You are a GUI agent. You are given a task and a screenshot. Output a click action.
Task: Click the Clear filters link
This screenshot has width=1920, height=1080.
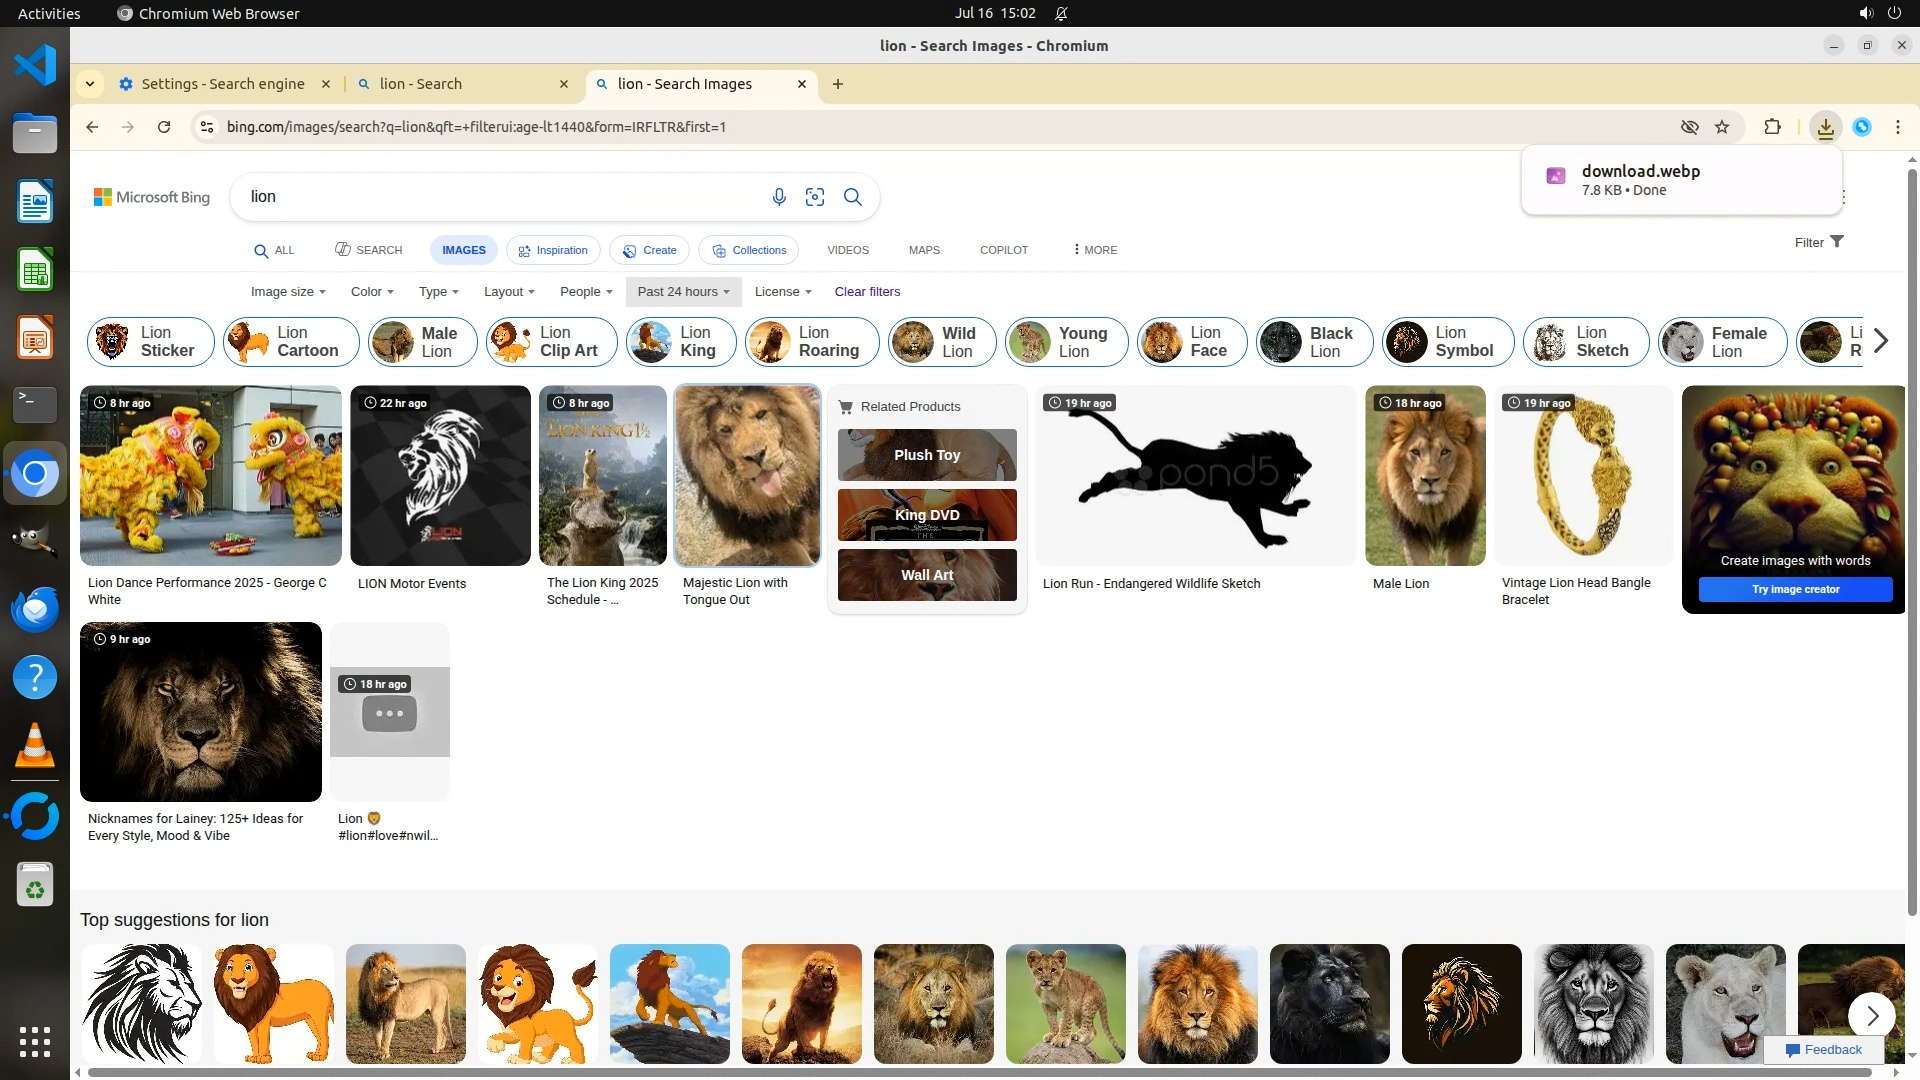[x=867, y=292]
